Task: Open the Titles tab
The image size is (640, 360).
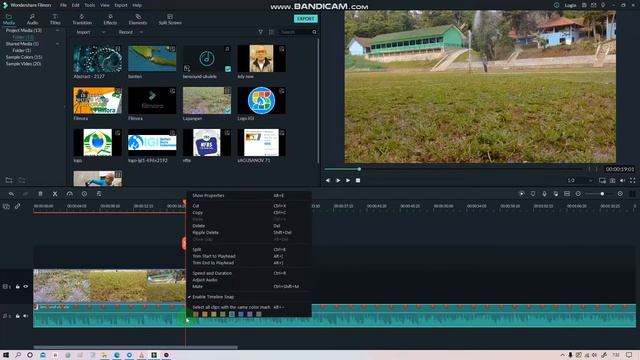Action: [55, 19]
